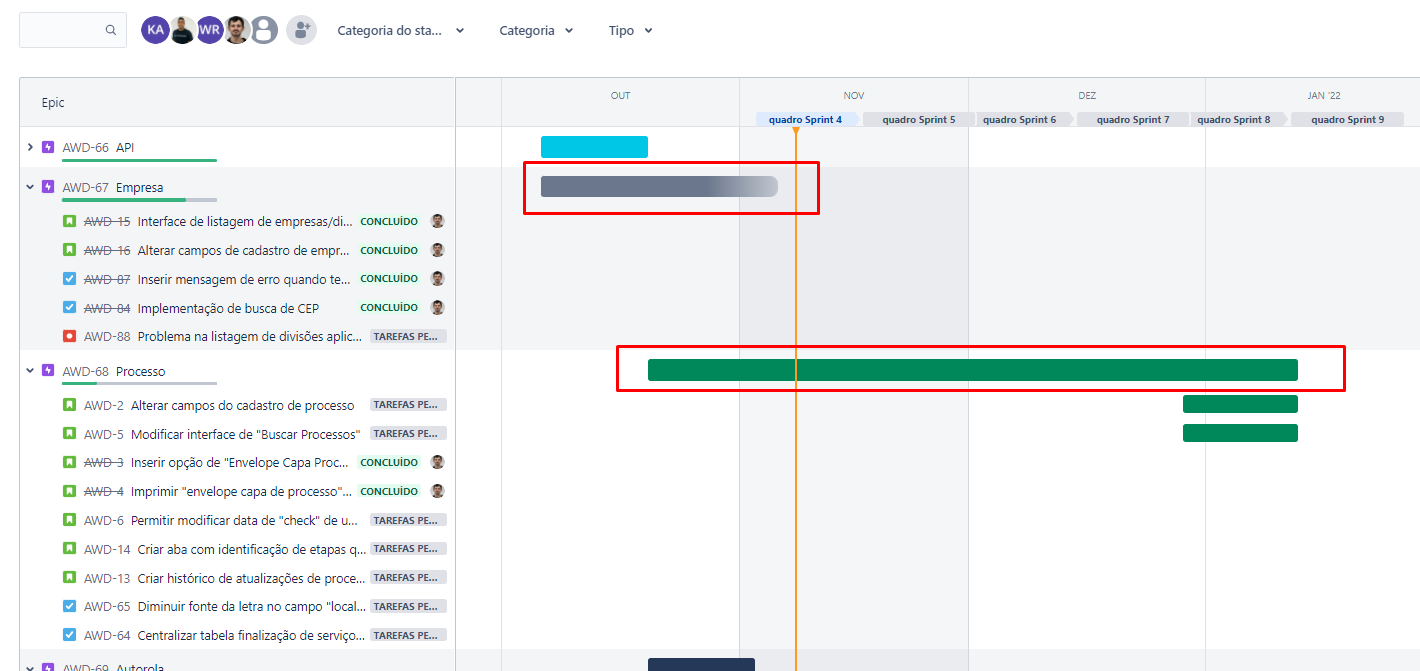The width and height of the screenshot is (1420, 671).
Task: Select the WR user avatar
Action: [209, 30]
